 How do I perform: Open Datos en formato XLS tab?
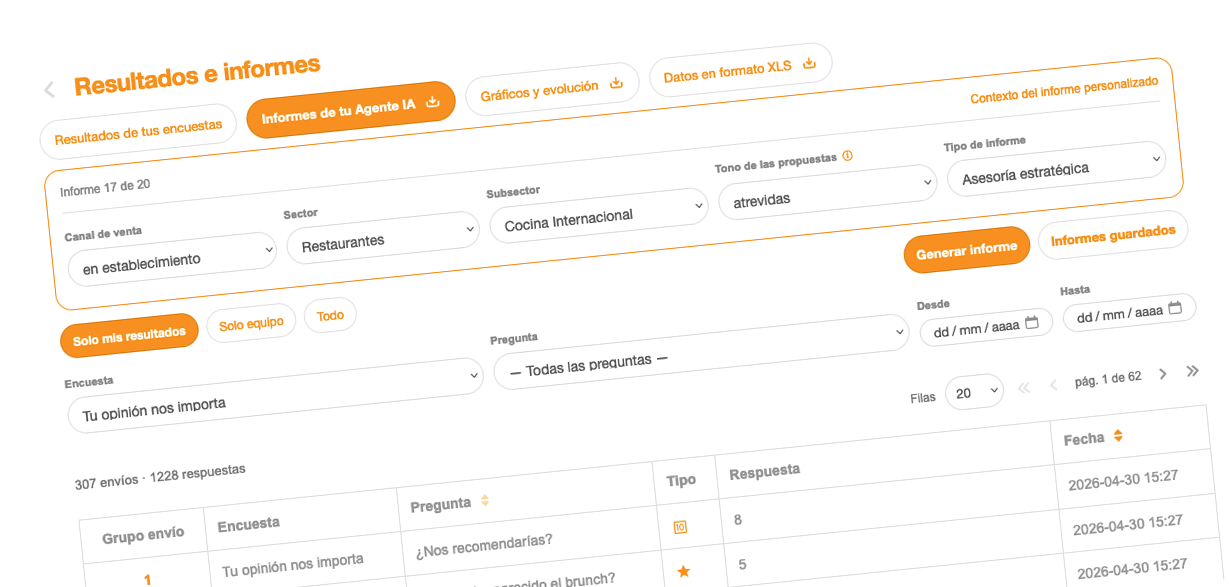(x=740, y=70)
